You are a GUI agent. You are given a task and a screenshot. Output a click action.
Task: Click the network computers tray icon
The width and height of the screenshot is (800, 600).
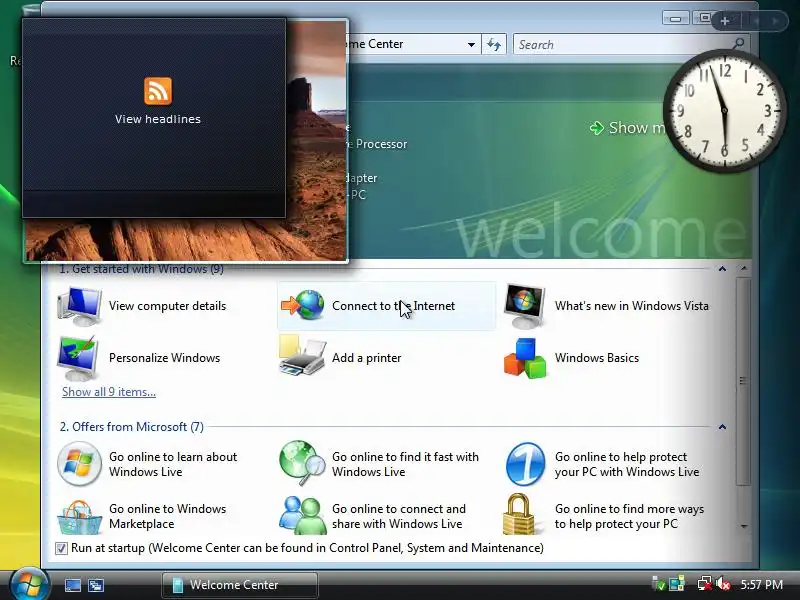tap(677, 584)
